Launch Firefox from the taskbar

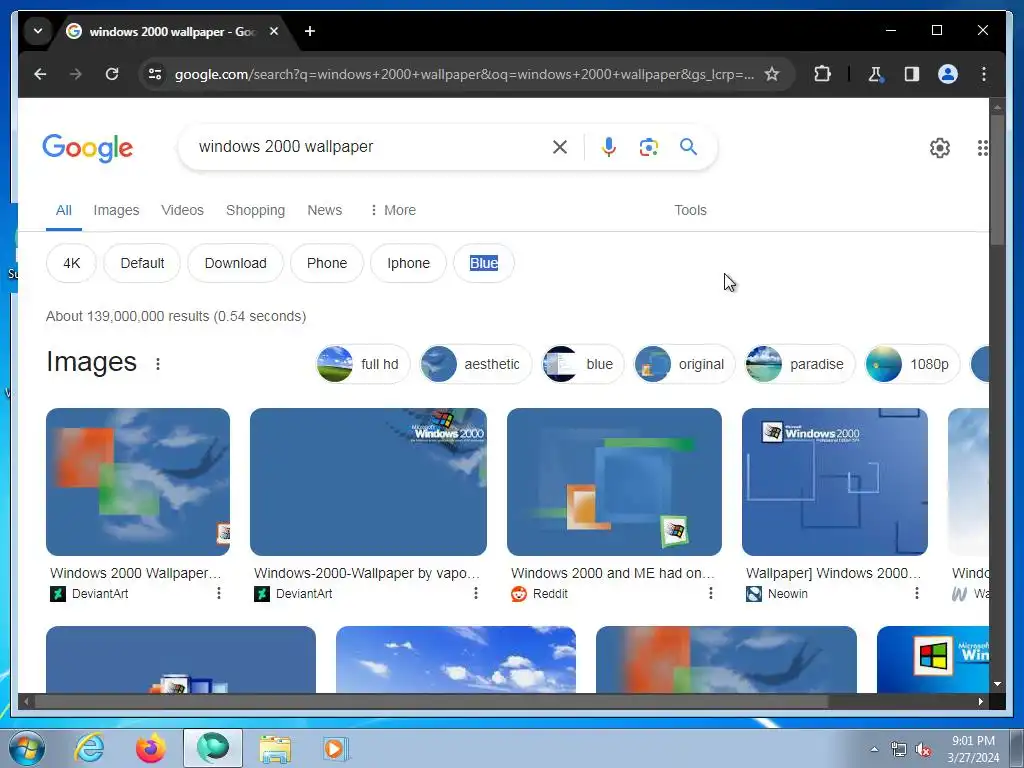pyautogui.click(x=151, y=748)
